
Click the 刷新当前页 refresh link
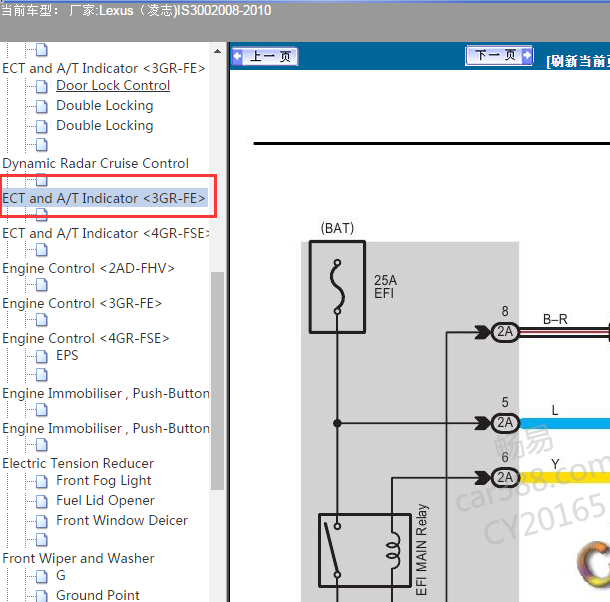click(578, 60)
